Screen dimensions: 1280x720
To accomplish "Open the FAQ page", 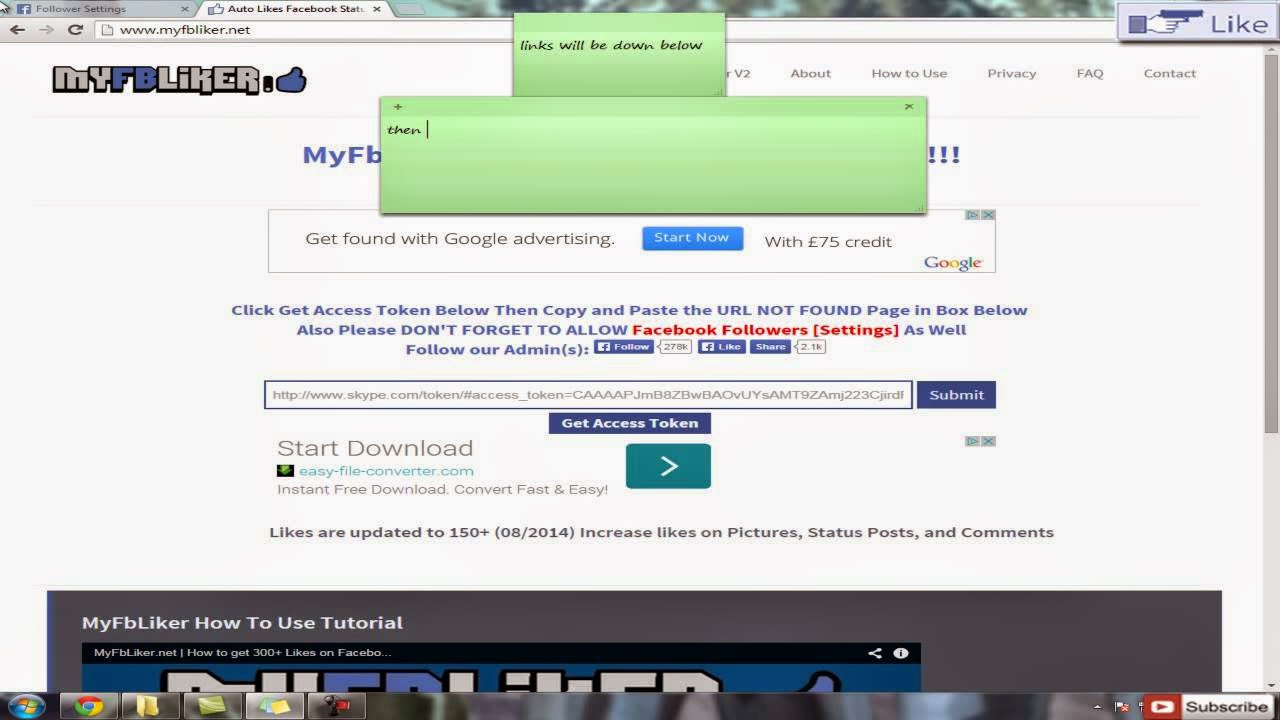I will click(x=1090, y=73).
